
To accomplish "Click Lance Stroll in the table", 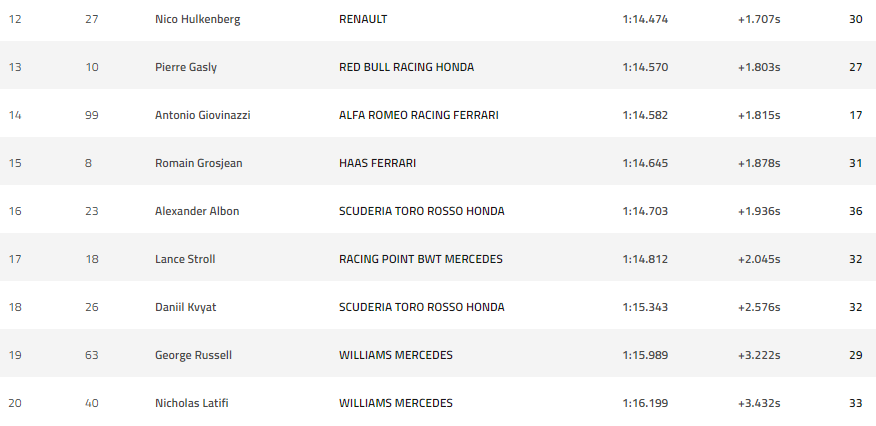I will click(x=185, y=259).
